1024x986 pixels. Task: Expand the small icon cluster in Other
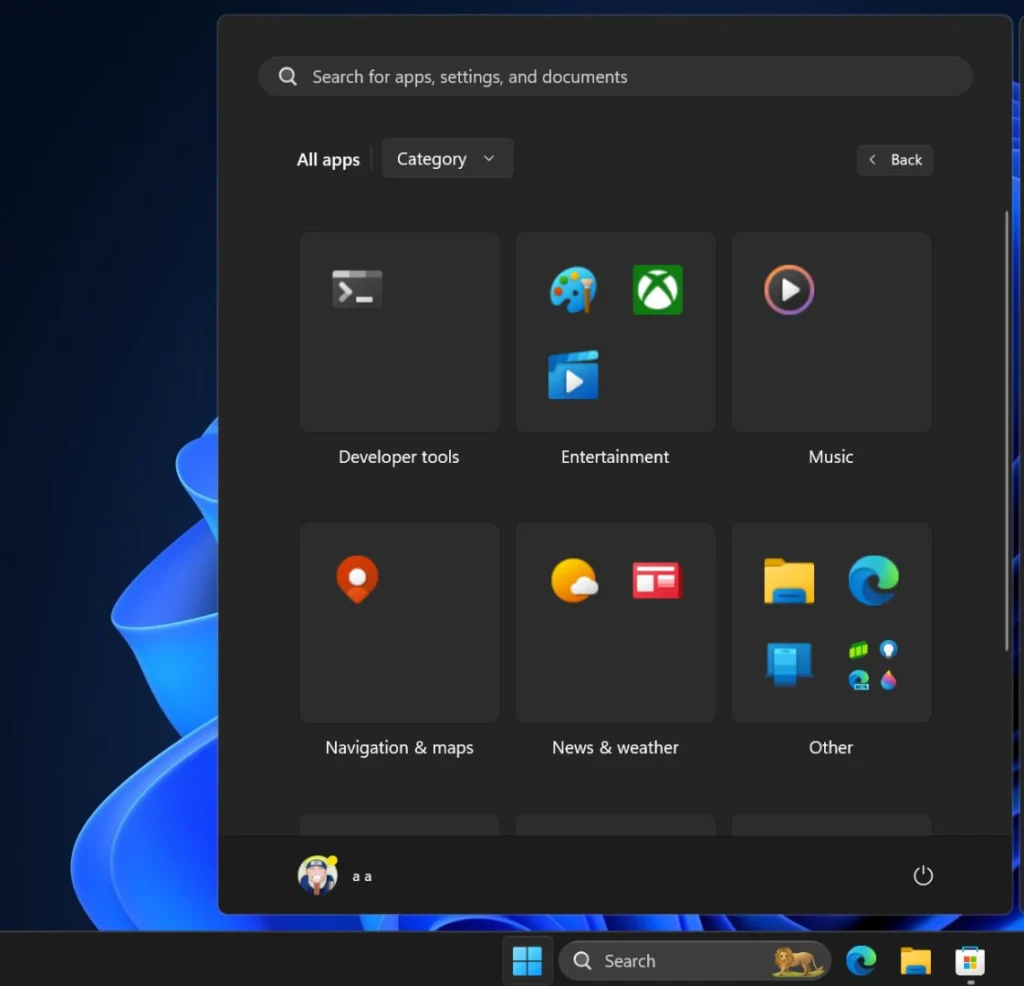click(873, 665)
